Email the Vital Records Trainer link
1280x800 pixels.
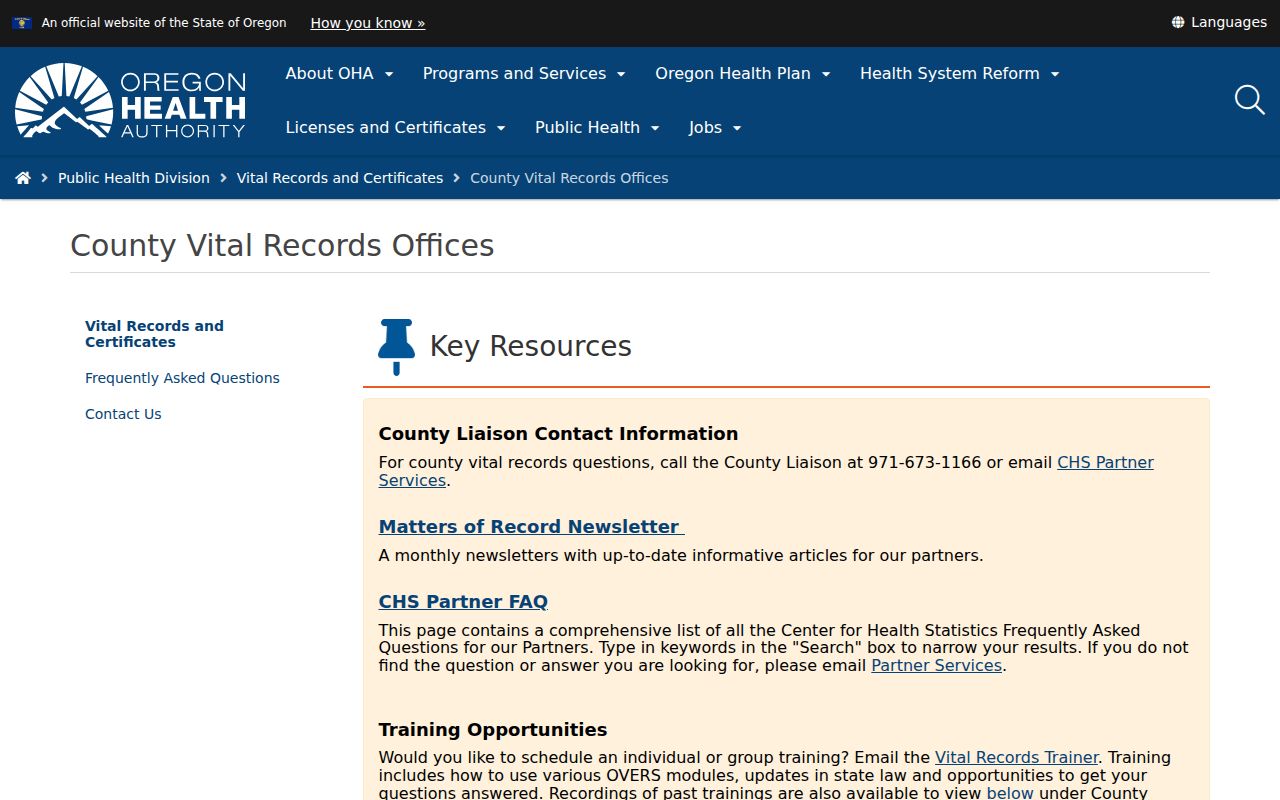1016,758
